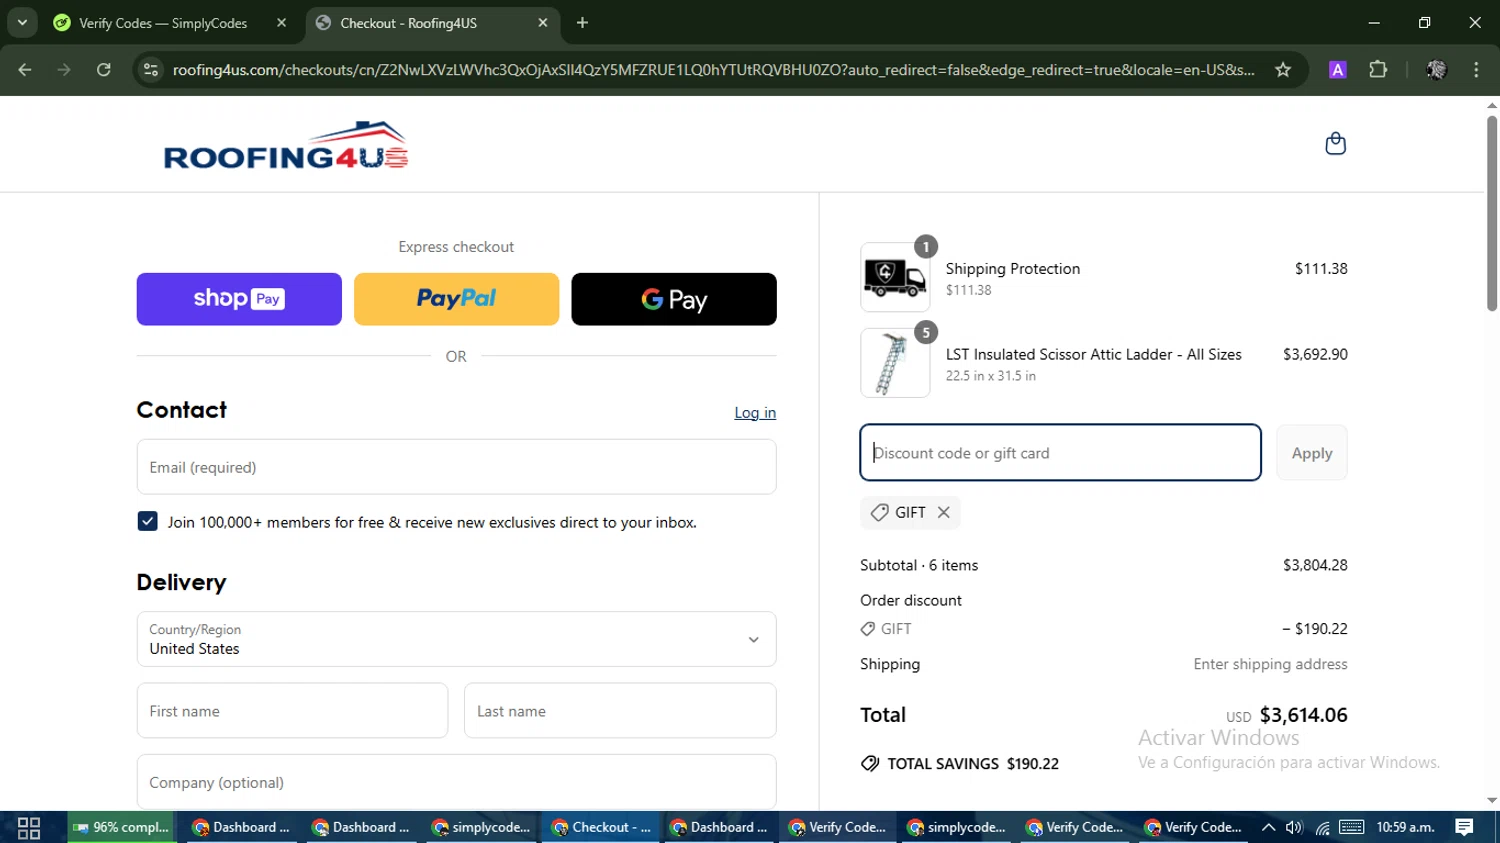Click the LST Insulated Scissor Attic Ladder title
Viewport: 1500px width, 843px height.
click(1093, 354)
